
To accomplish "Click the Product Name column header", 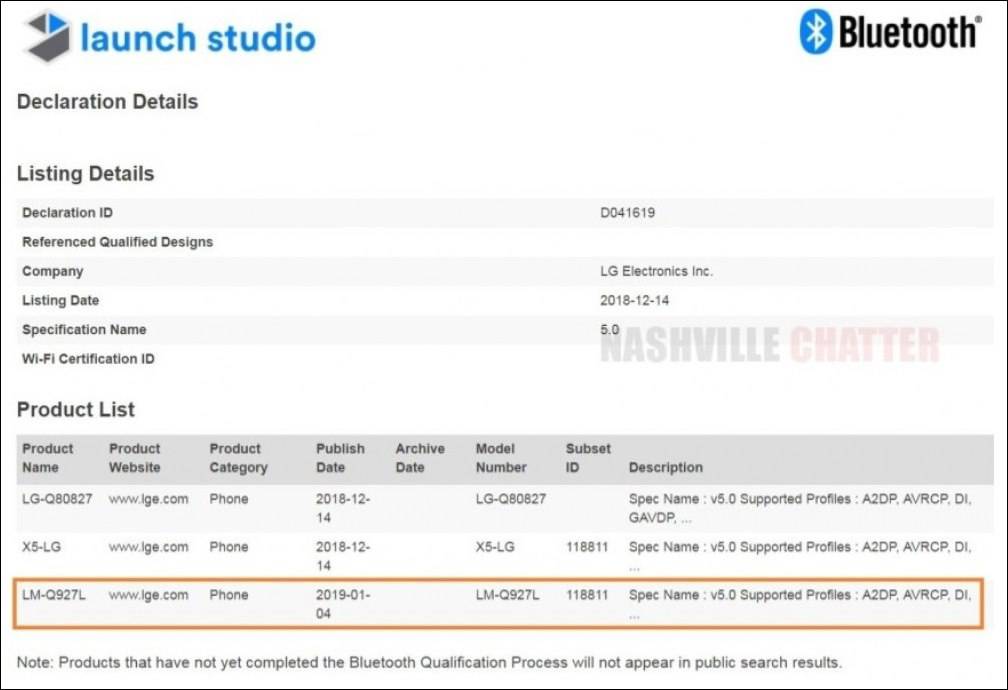I will point(48,458).
